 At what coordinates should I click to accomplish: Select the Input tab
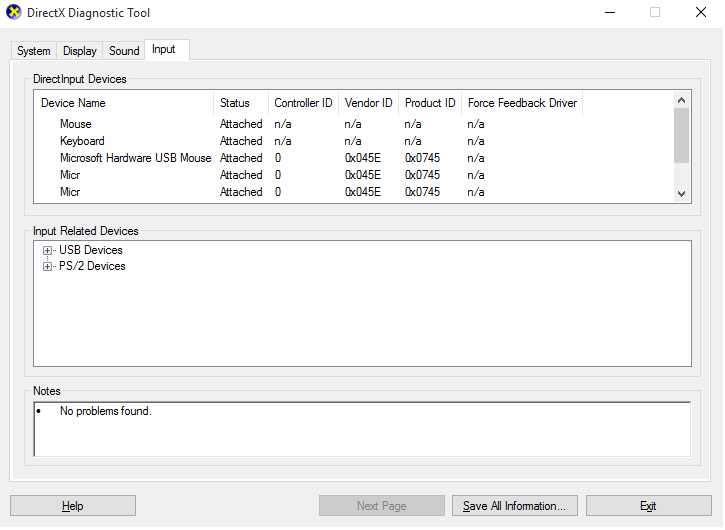[164, 50]
